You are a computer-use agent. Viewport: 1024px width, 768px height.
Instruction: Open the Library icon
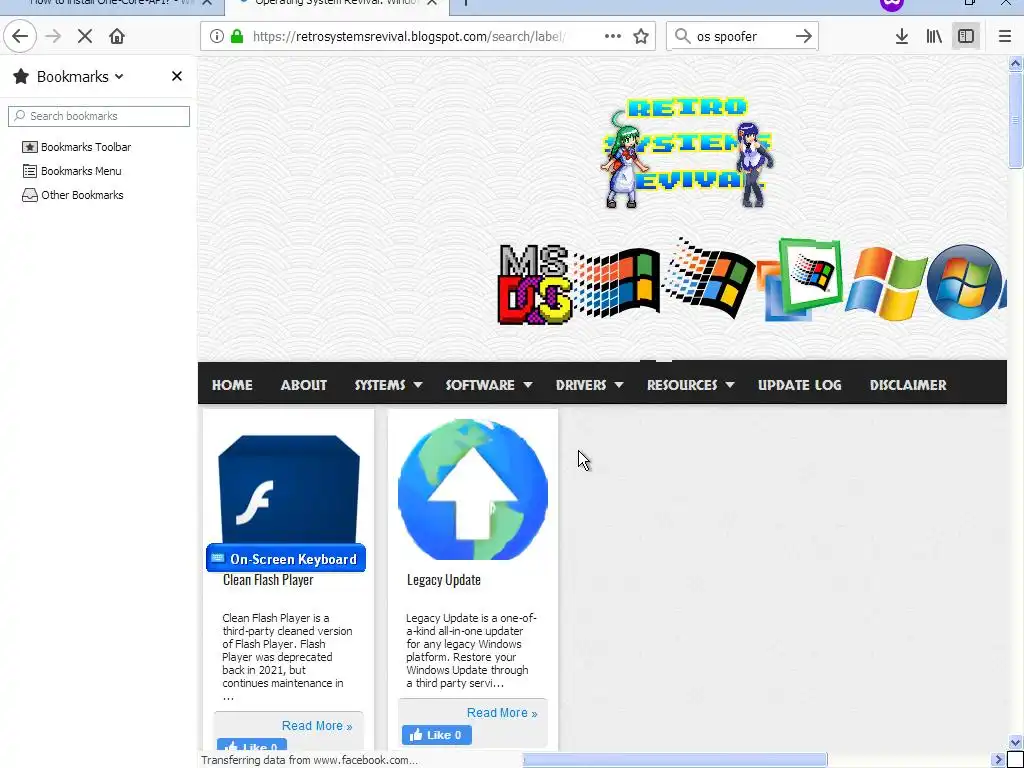(934, 36)
